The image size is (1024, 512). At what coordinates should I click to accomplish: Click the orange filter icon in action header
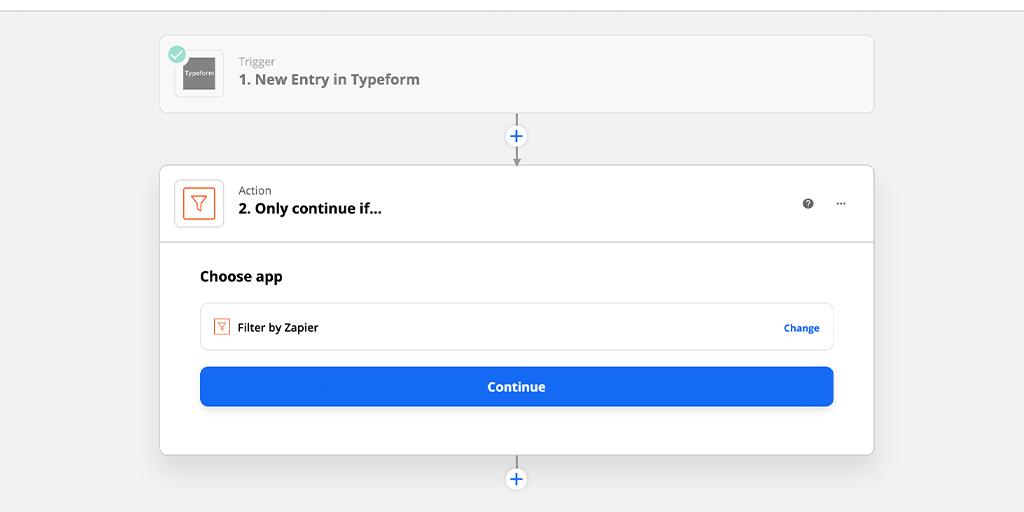(199, 203)
